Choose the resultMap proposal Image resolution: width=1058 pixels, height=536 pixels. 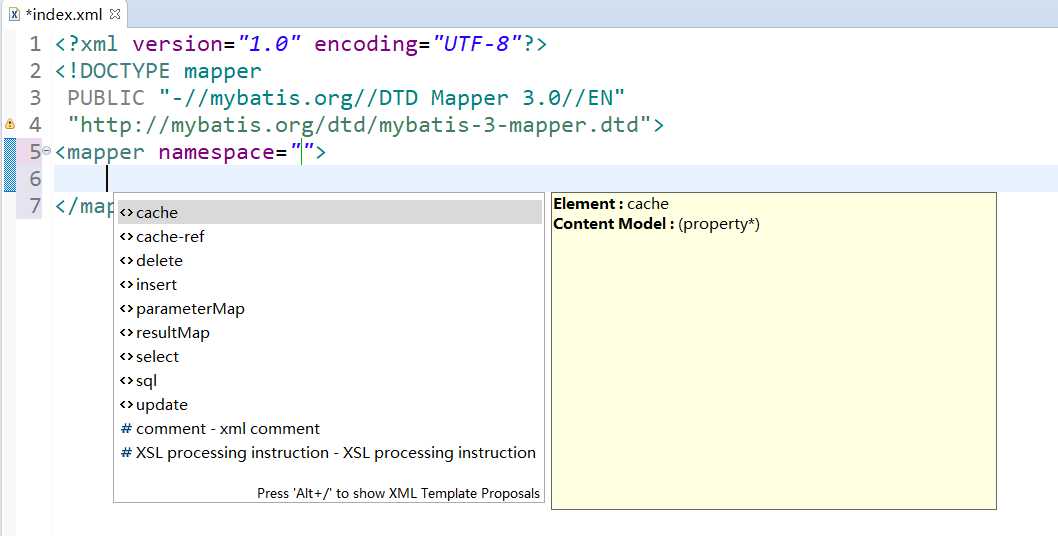(x=330, y=332)
